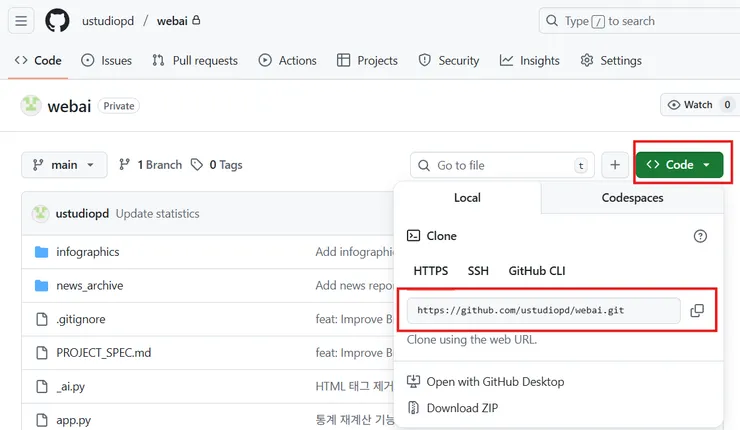Open the ustudiopd commit author link

pyautogui.click(x=82, y=214)
